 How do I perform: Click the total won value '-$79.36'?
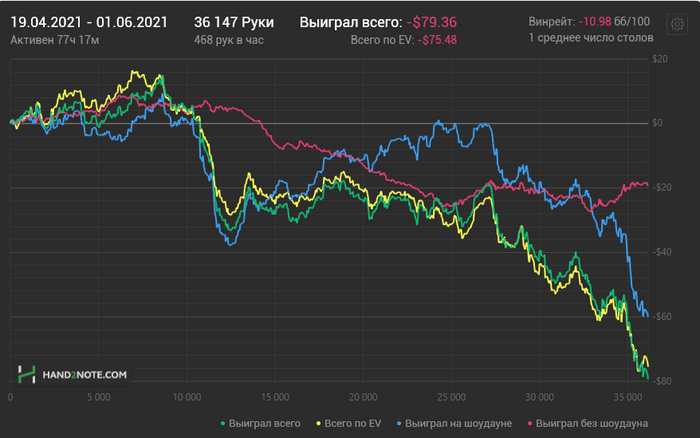click(432, 22)
